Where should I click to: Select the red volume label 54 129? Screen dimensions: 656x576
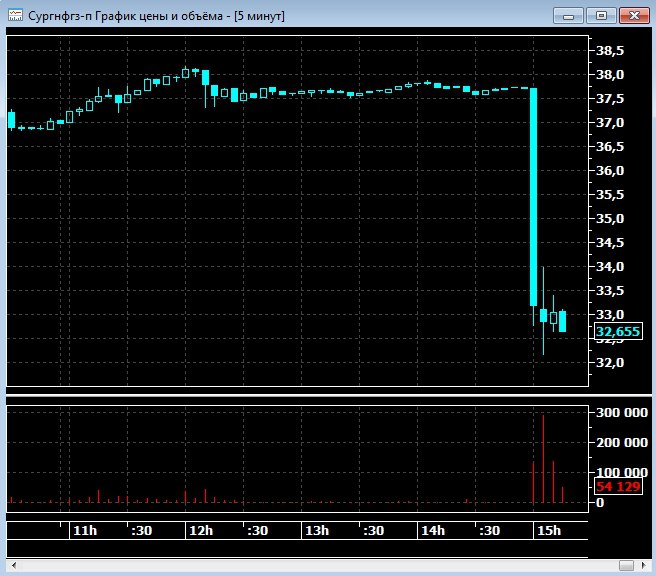click(x=618, y=486)
